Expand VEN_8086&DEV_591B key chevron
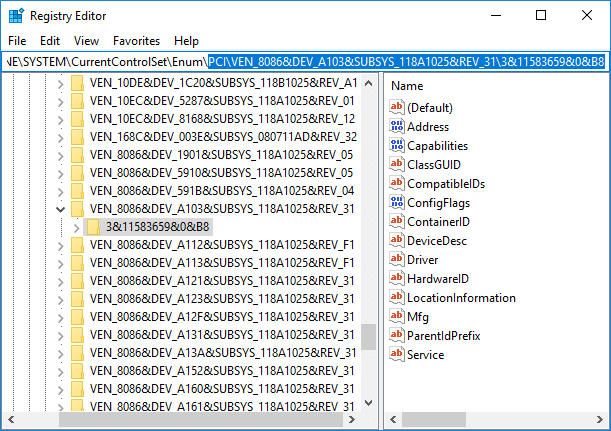 [x=60, y=192]
